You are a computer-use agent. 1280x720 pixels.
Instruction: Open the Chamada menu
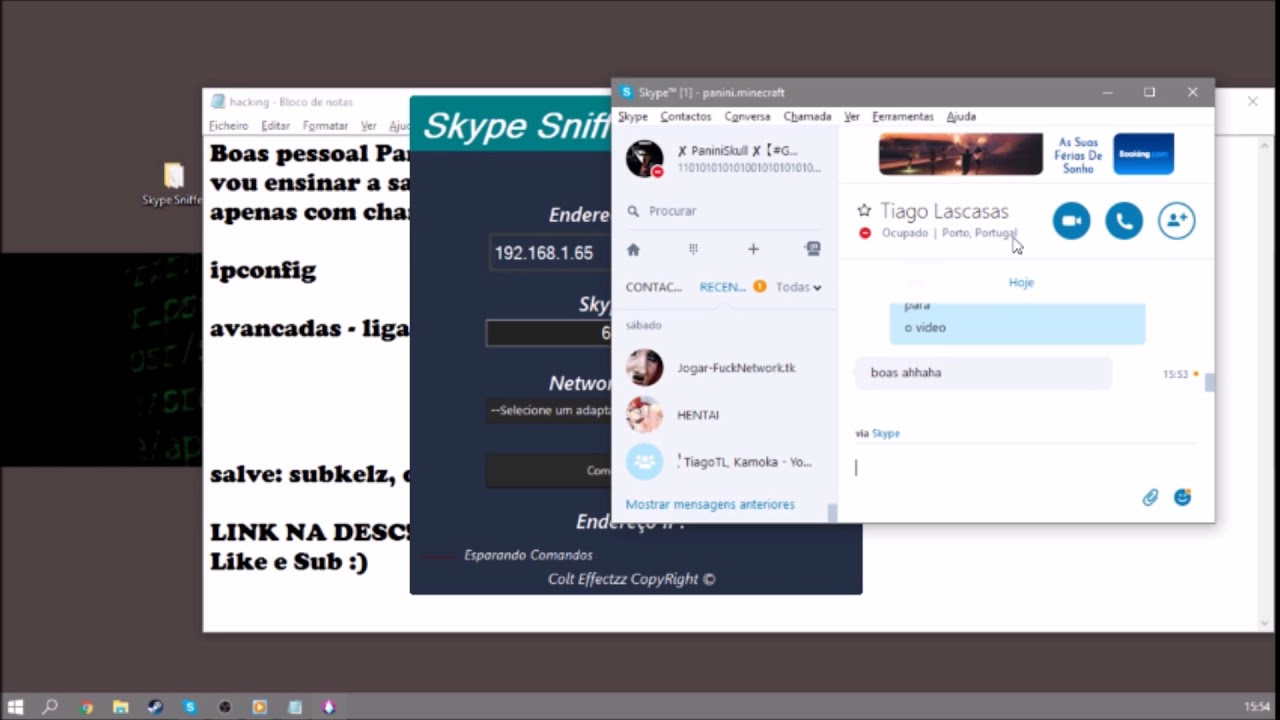coord(807,117)
